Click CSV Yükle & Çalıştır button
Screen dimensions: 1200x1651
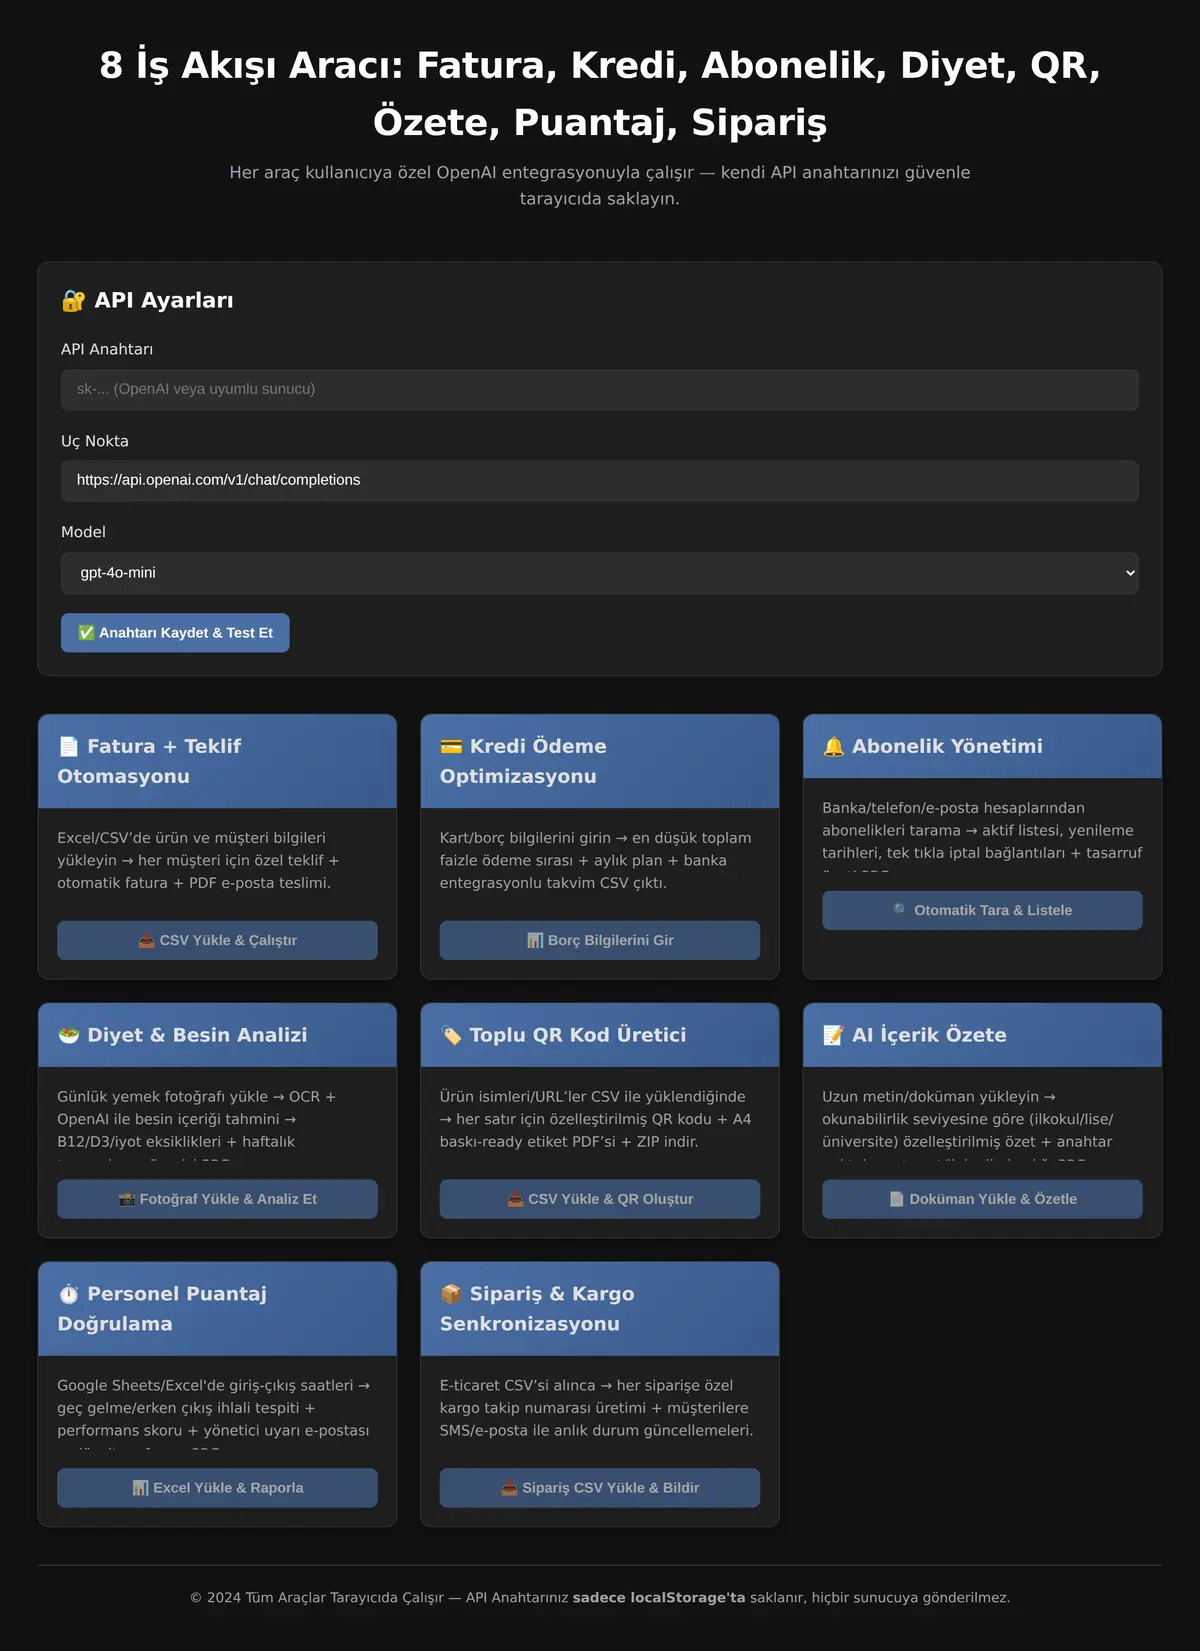[217, 941]
